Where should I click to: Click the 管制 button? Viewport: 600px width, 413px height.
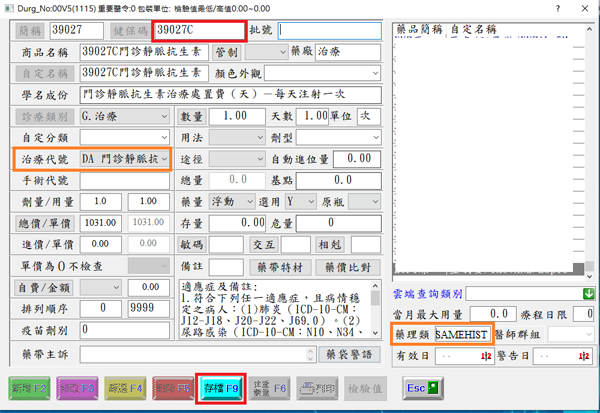coord(227,51)
